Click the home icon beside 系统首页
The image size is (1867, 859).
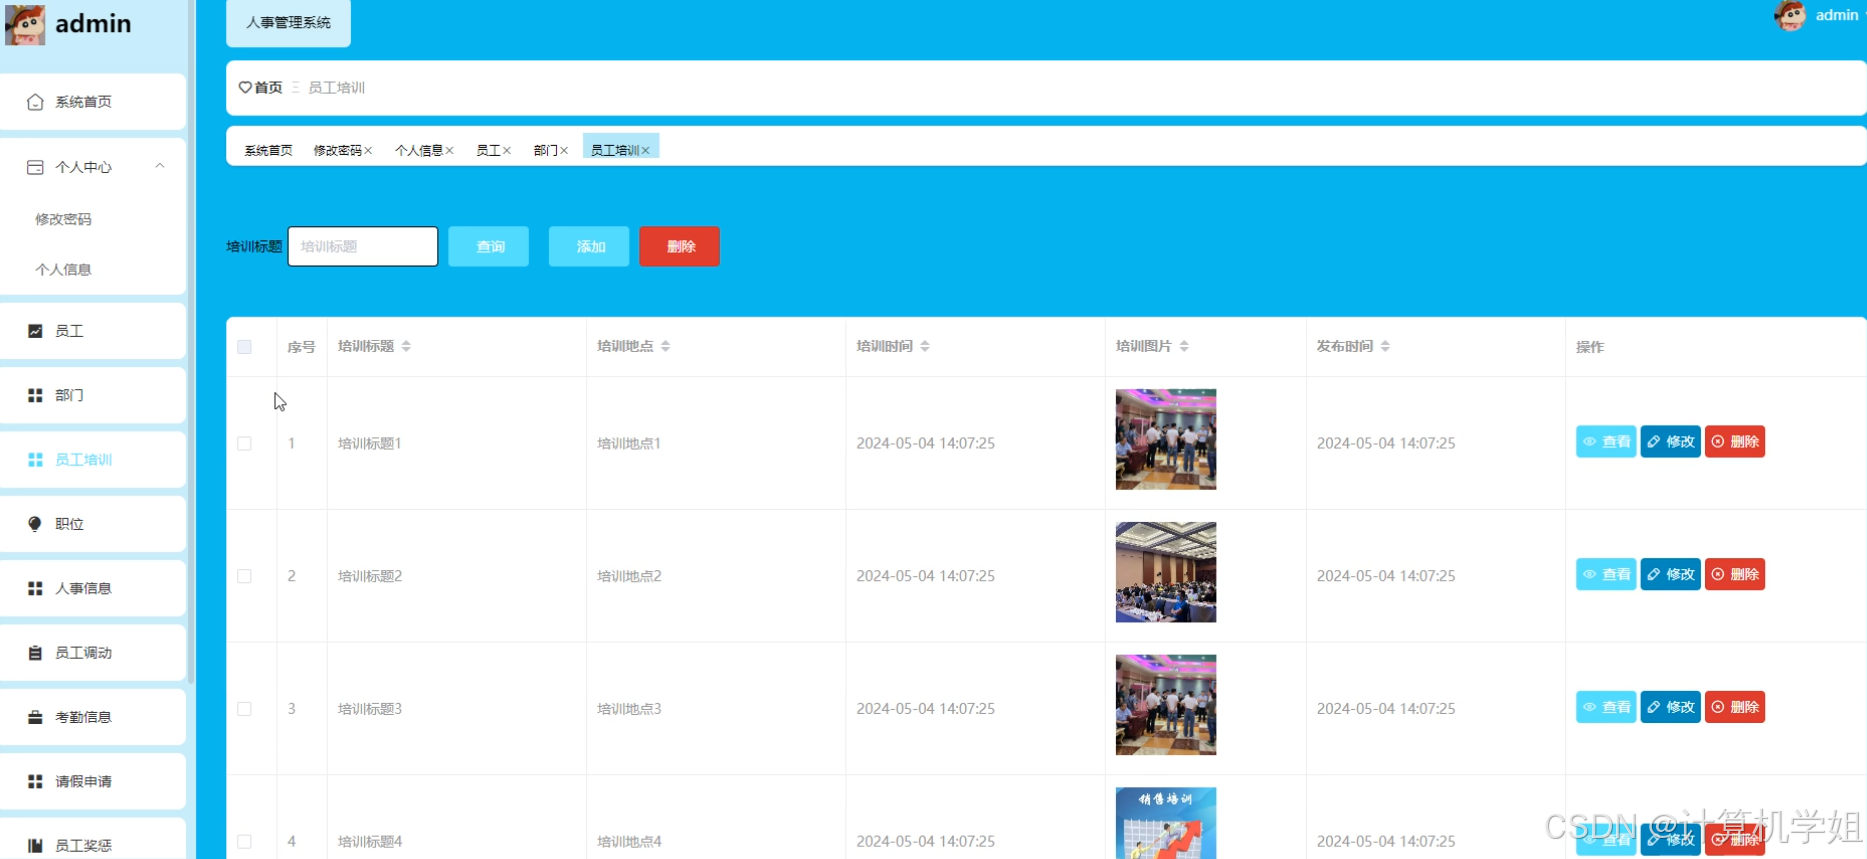point(35,102)
